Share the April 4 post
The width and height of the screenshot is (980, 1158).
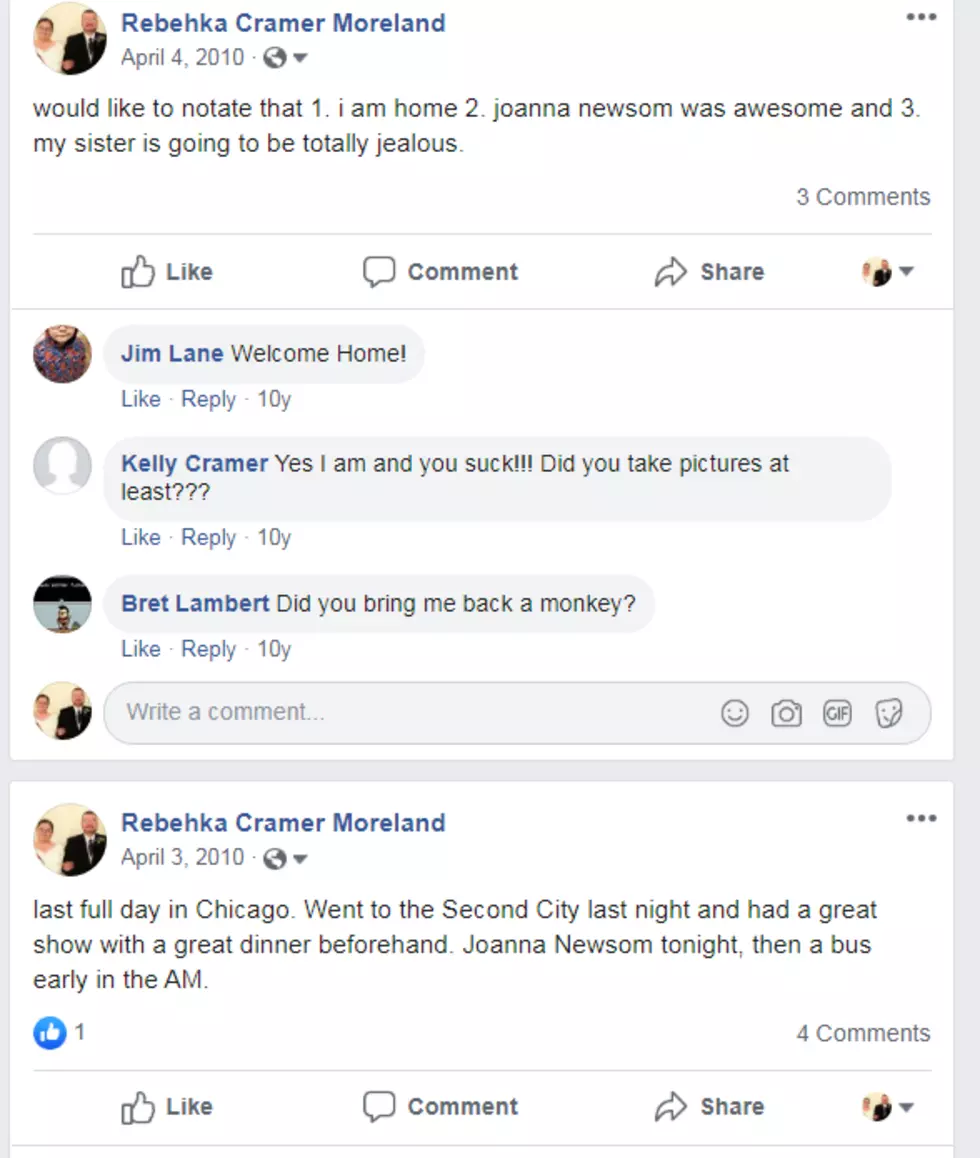[709, 272]
